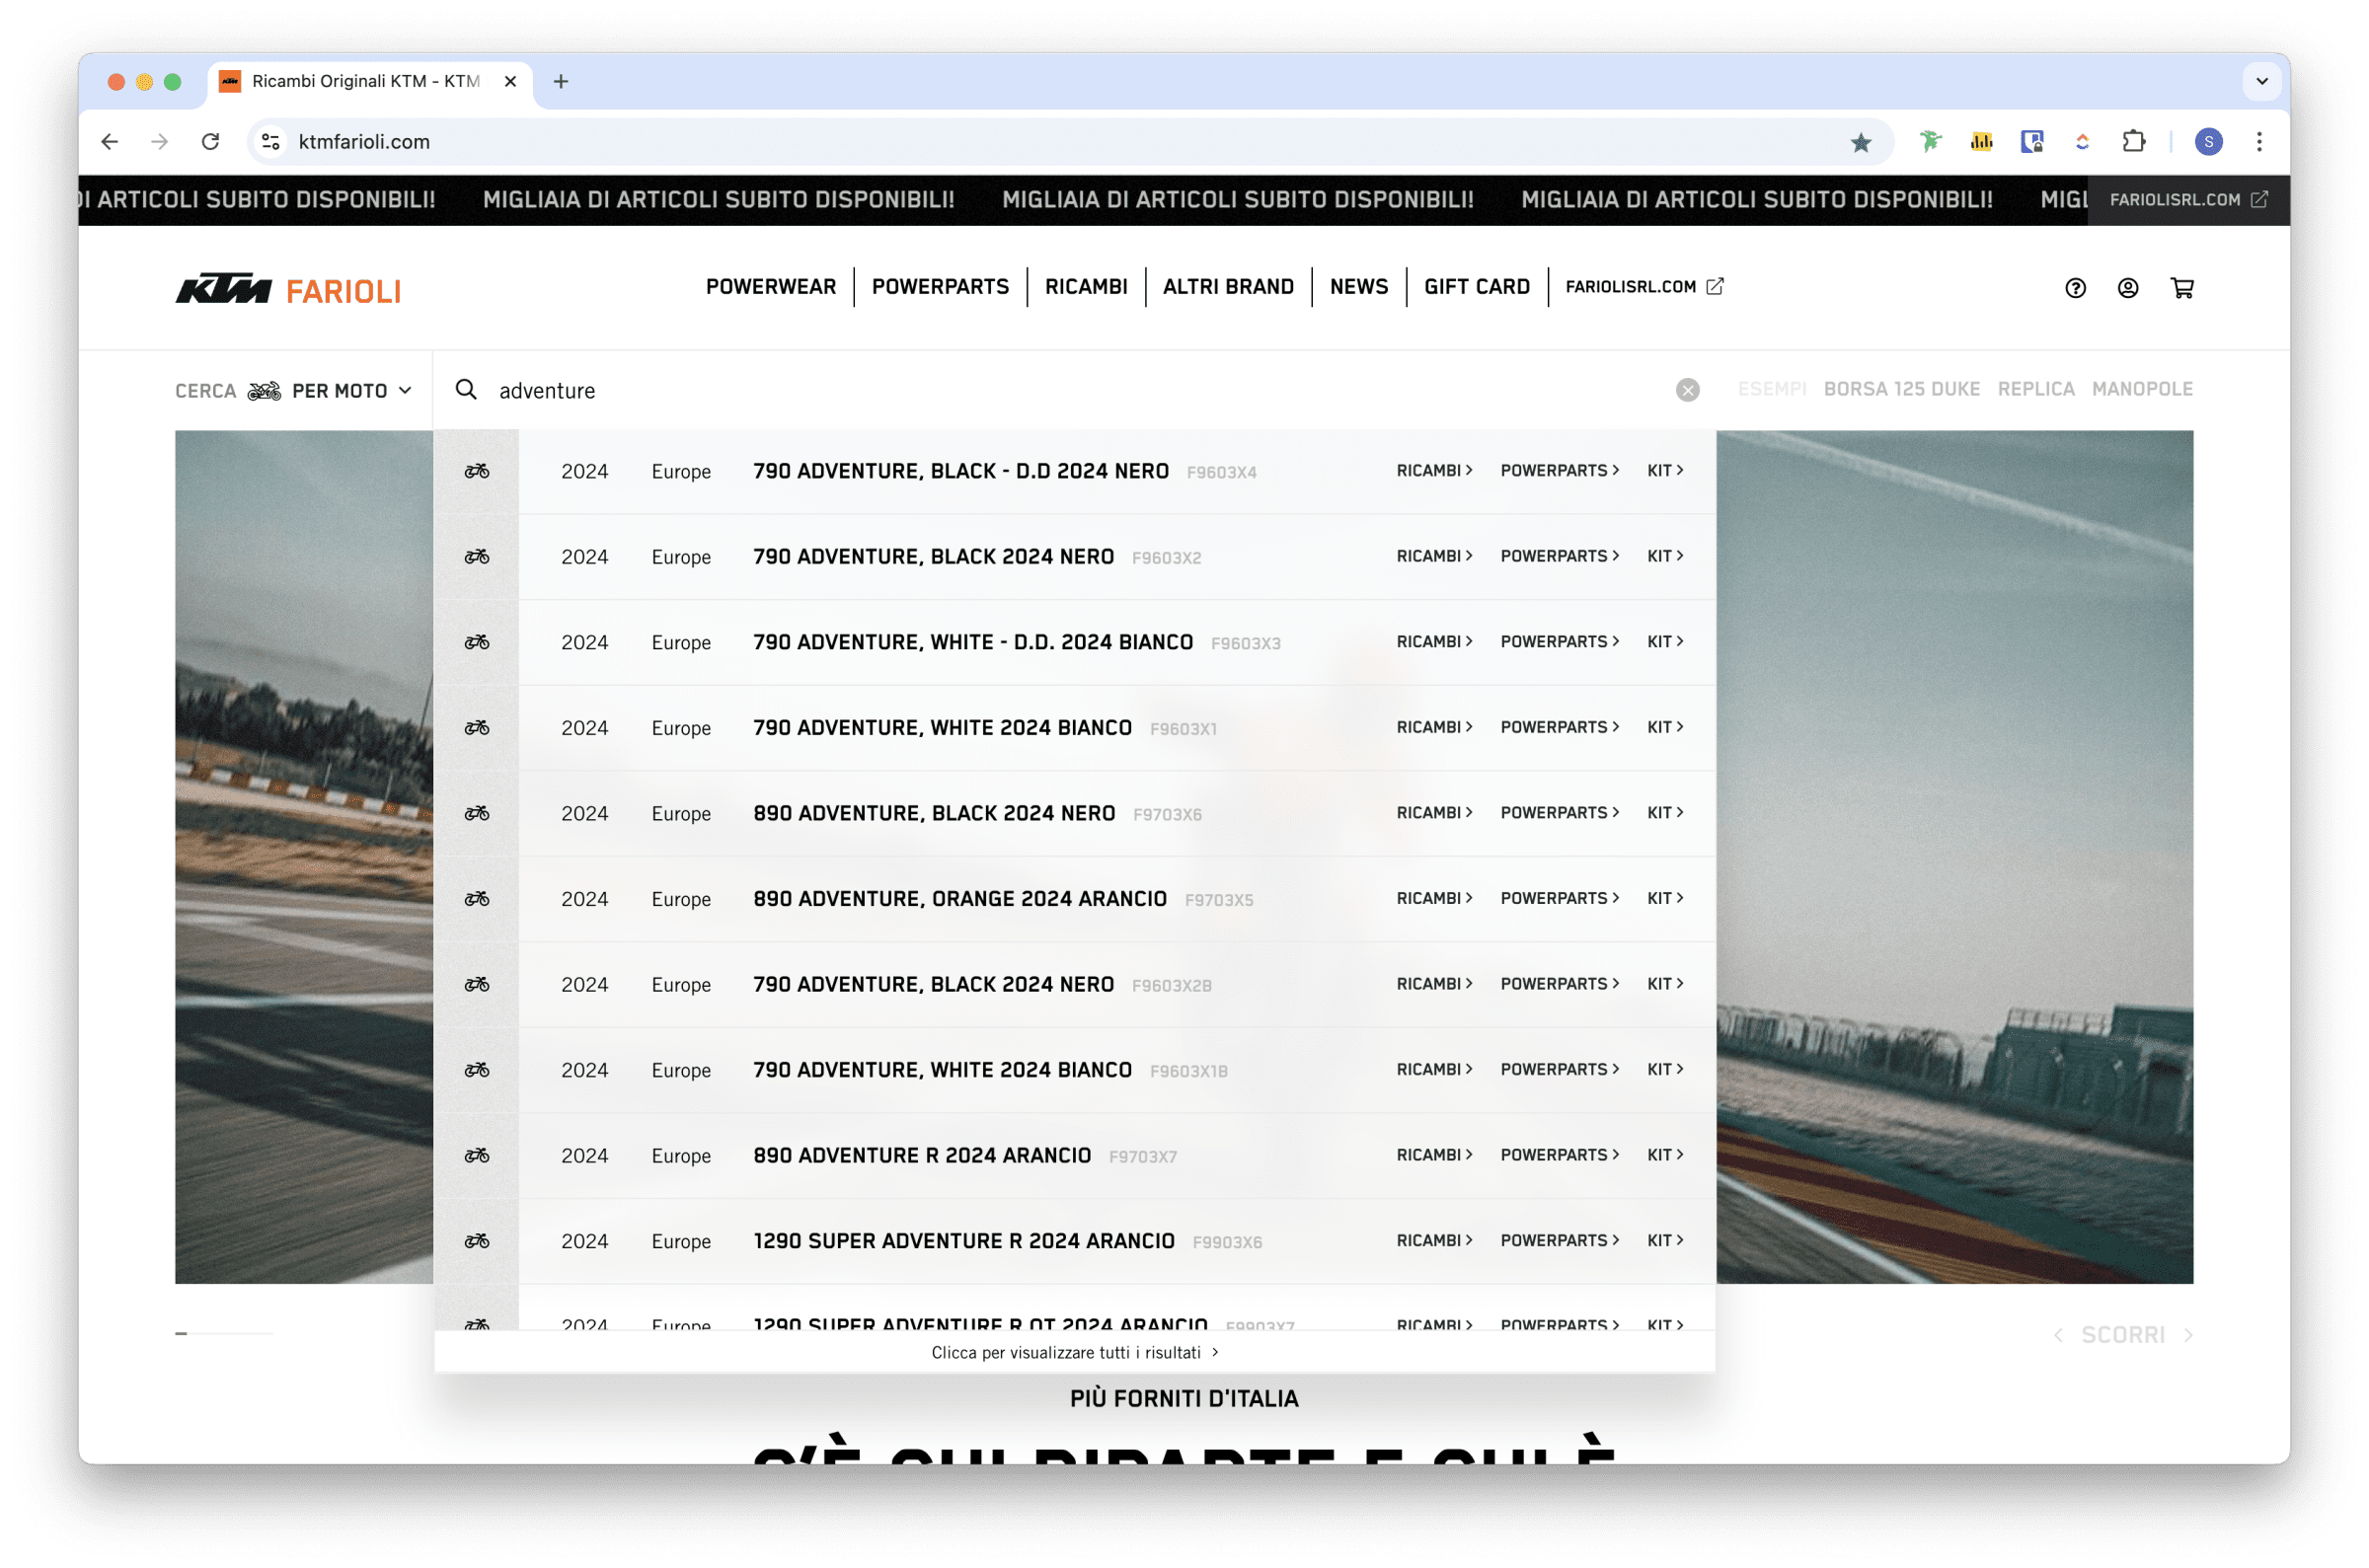Open Kit for 1290 Super Adventure R
Screen dimensions: 2369x1568
click(1664, 1240)
